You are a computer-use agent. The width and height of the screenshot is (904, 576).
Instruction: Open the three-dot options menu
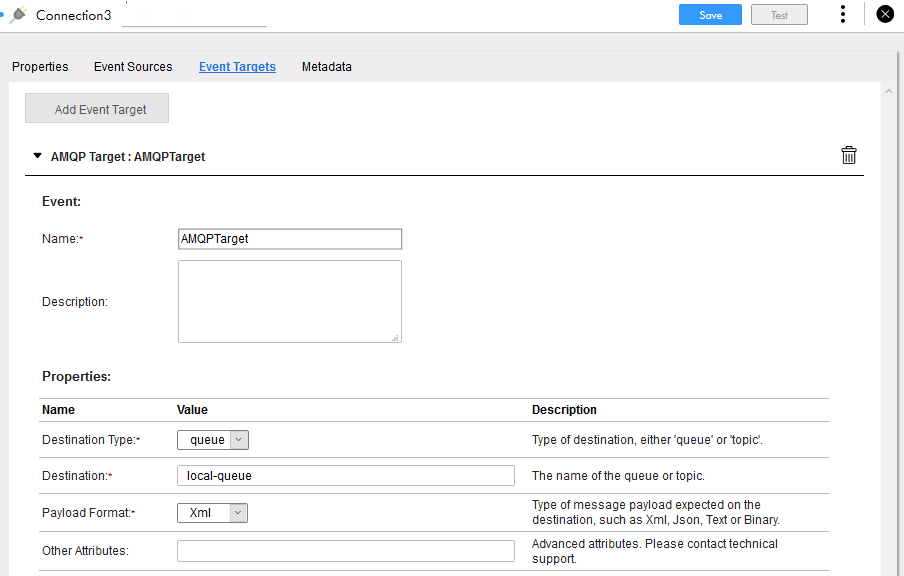click(x=843, y=14)
